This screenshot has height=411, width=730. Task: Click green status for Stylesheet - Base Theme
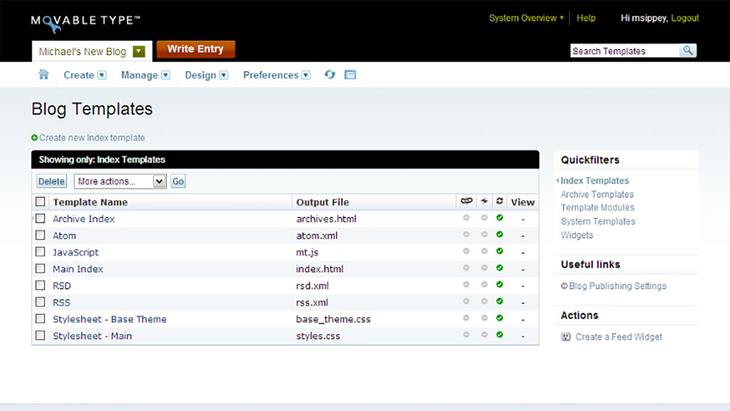pos(500,318)
